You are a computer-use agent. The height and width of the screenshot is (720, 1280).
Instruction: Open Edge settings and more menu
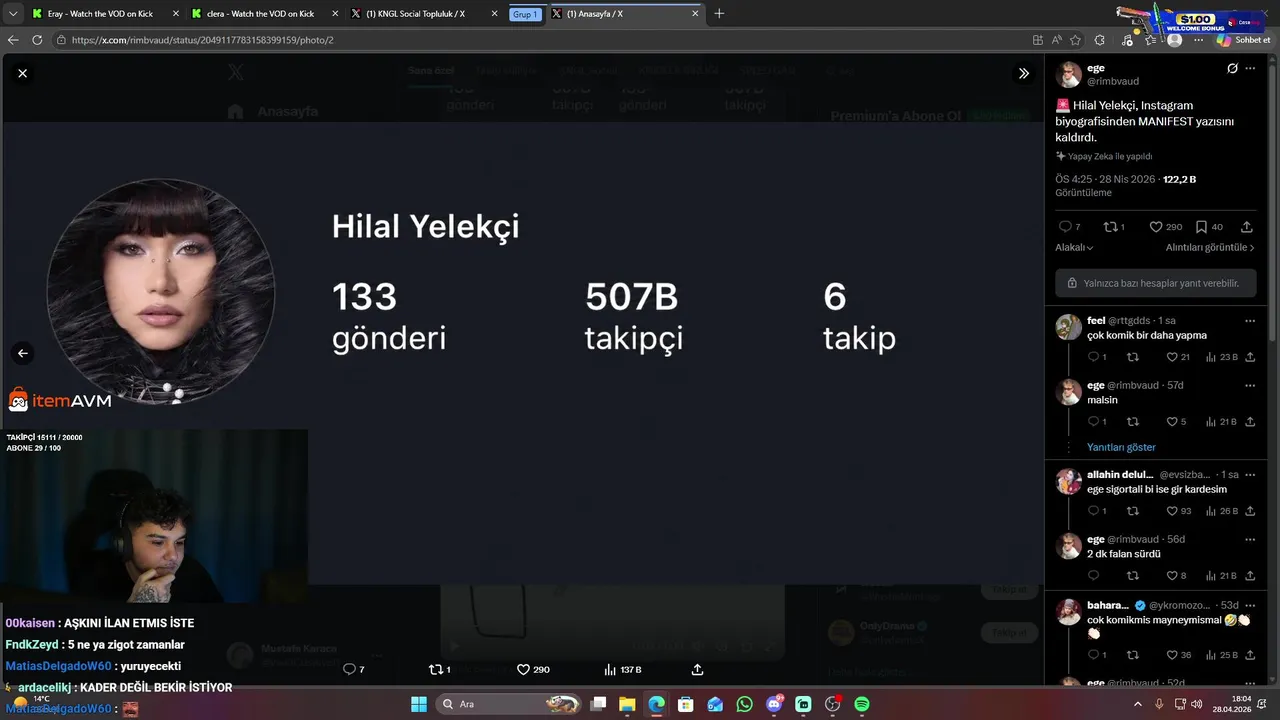1198,40
